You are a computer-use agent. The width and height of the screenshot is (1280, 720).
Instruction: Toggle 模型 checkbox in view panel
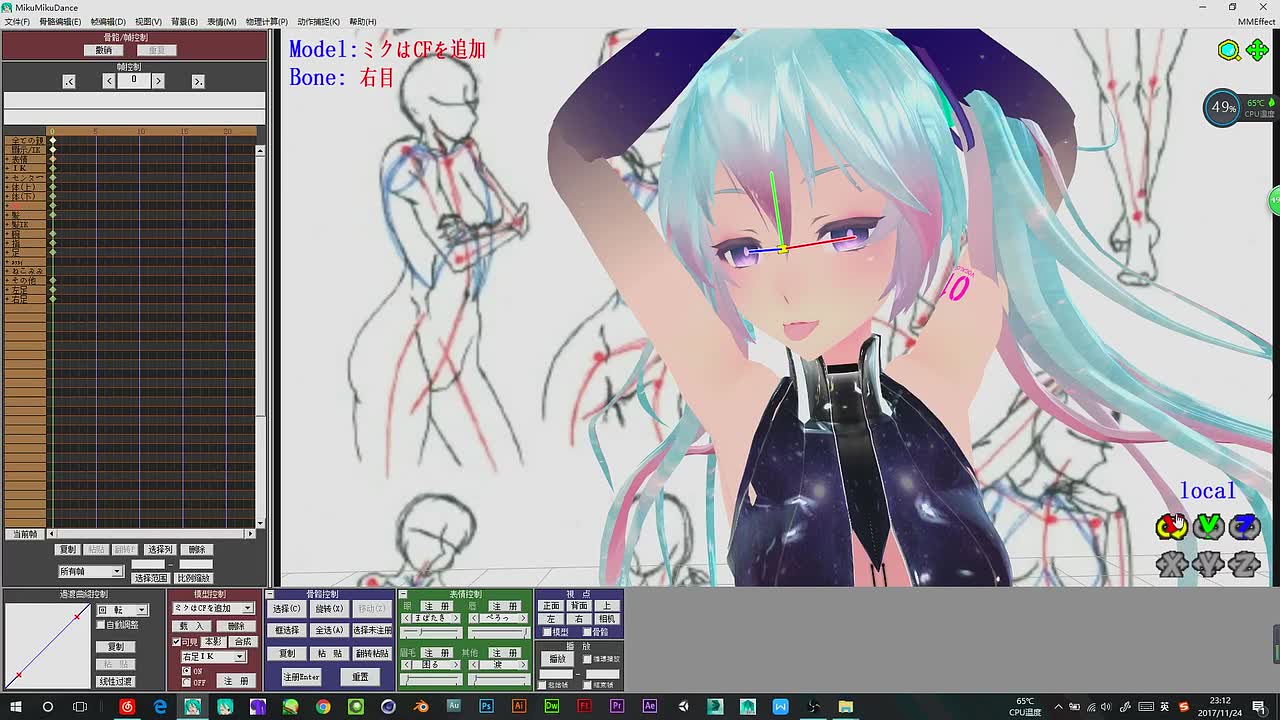pos(546,632)
